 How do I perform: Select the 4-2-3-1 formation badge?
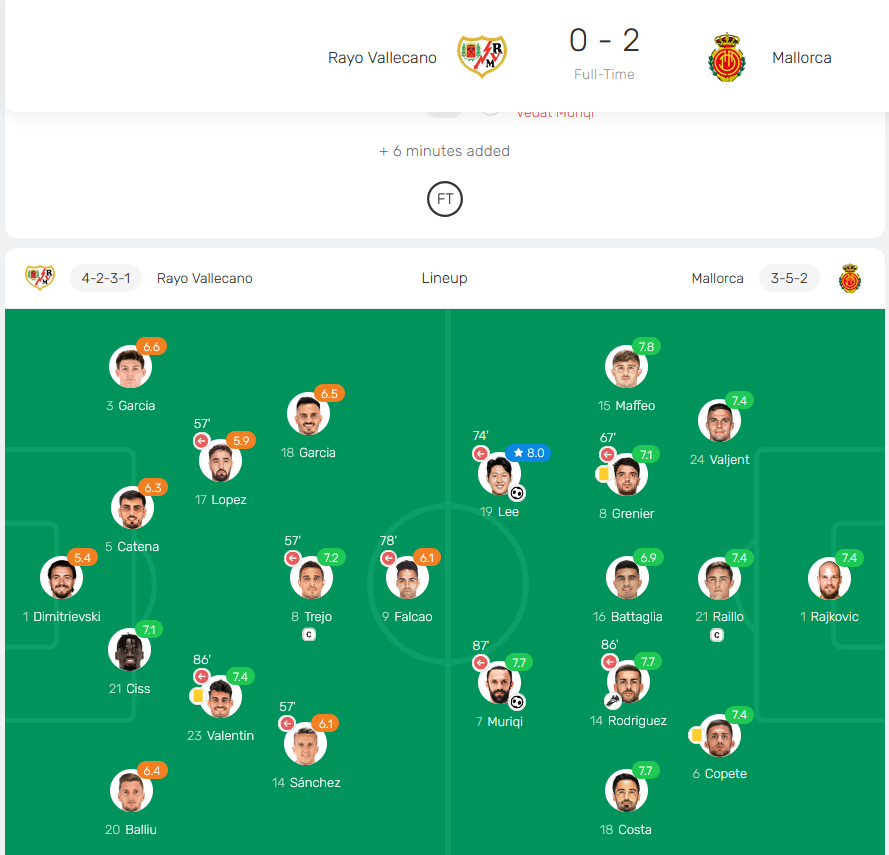point(105,278)
